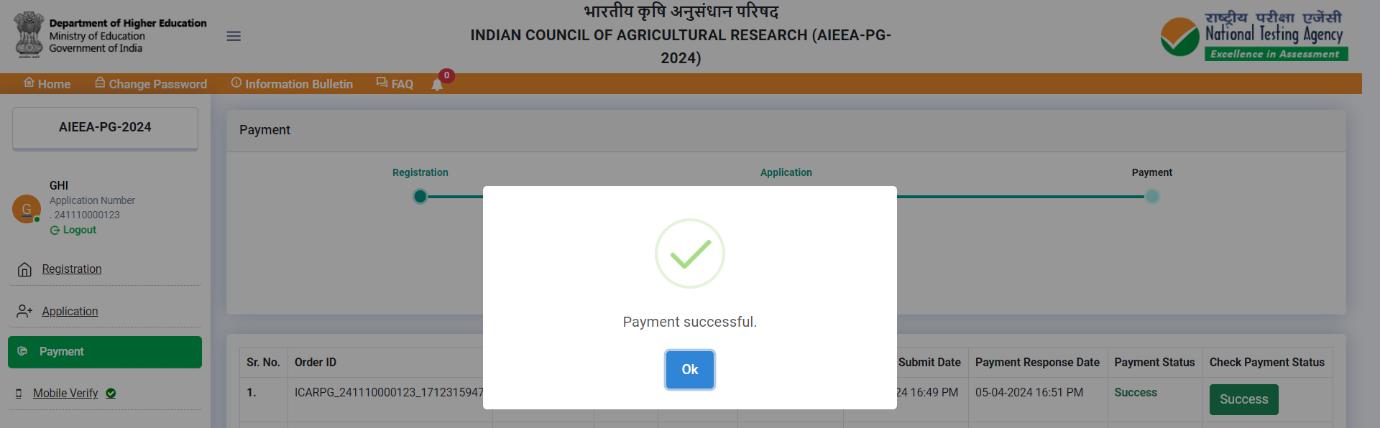Click the green Success status button
This screenshot has width=1380, height=428.
pyautogui.click(x=1244, y=399)
